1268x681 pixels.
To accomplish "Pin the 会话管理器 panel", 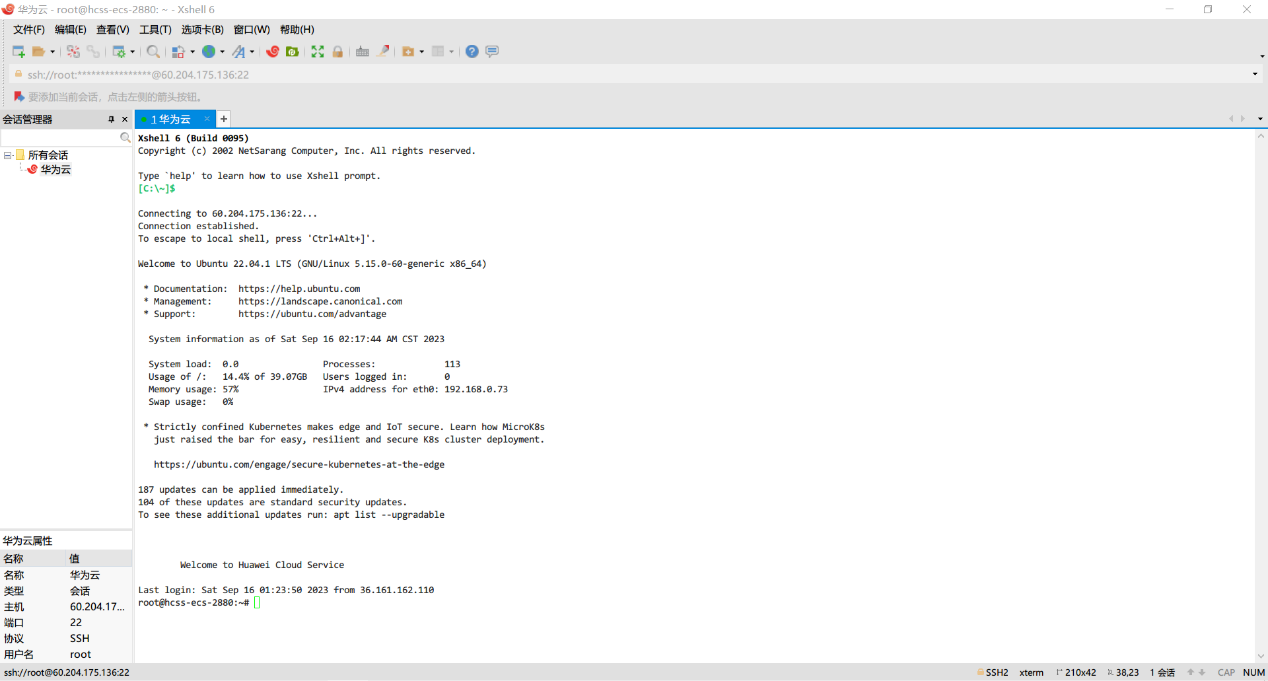I will pos(111,119).
